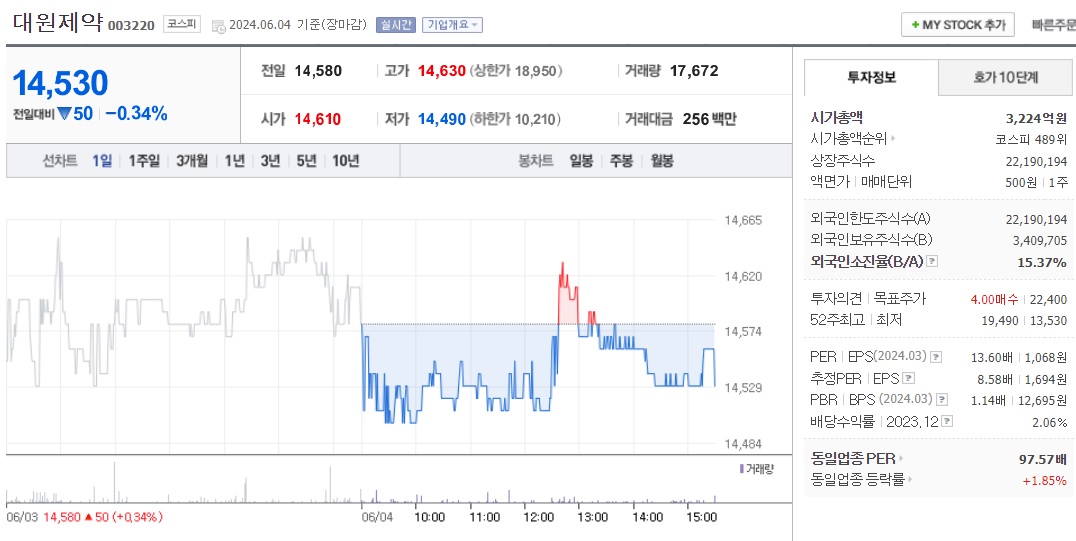This screenshot has height=541, width=1076.
Task: Click help icon beside 외국인소진율(B/A)
Action: pyautogui.click(x=932, y=262)
